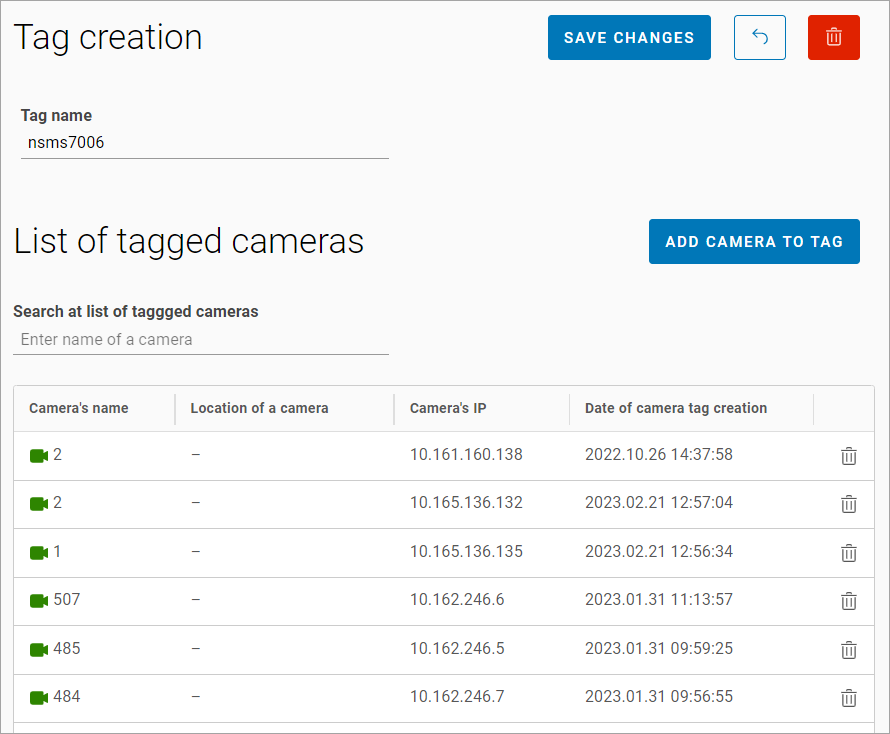
Task: Delete camera 507 from the tag
Action: point(848,601)
